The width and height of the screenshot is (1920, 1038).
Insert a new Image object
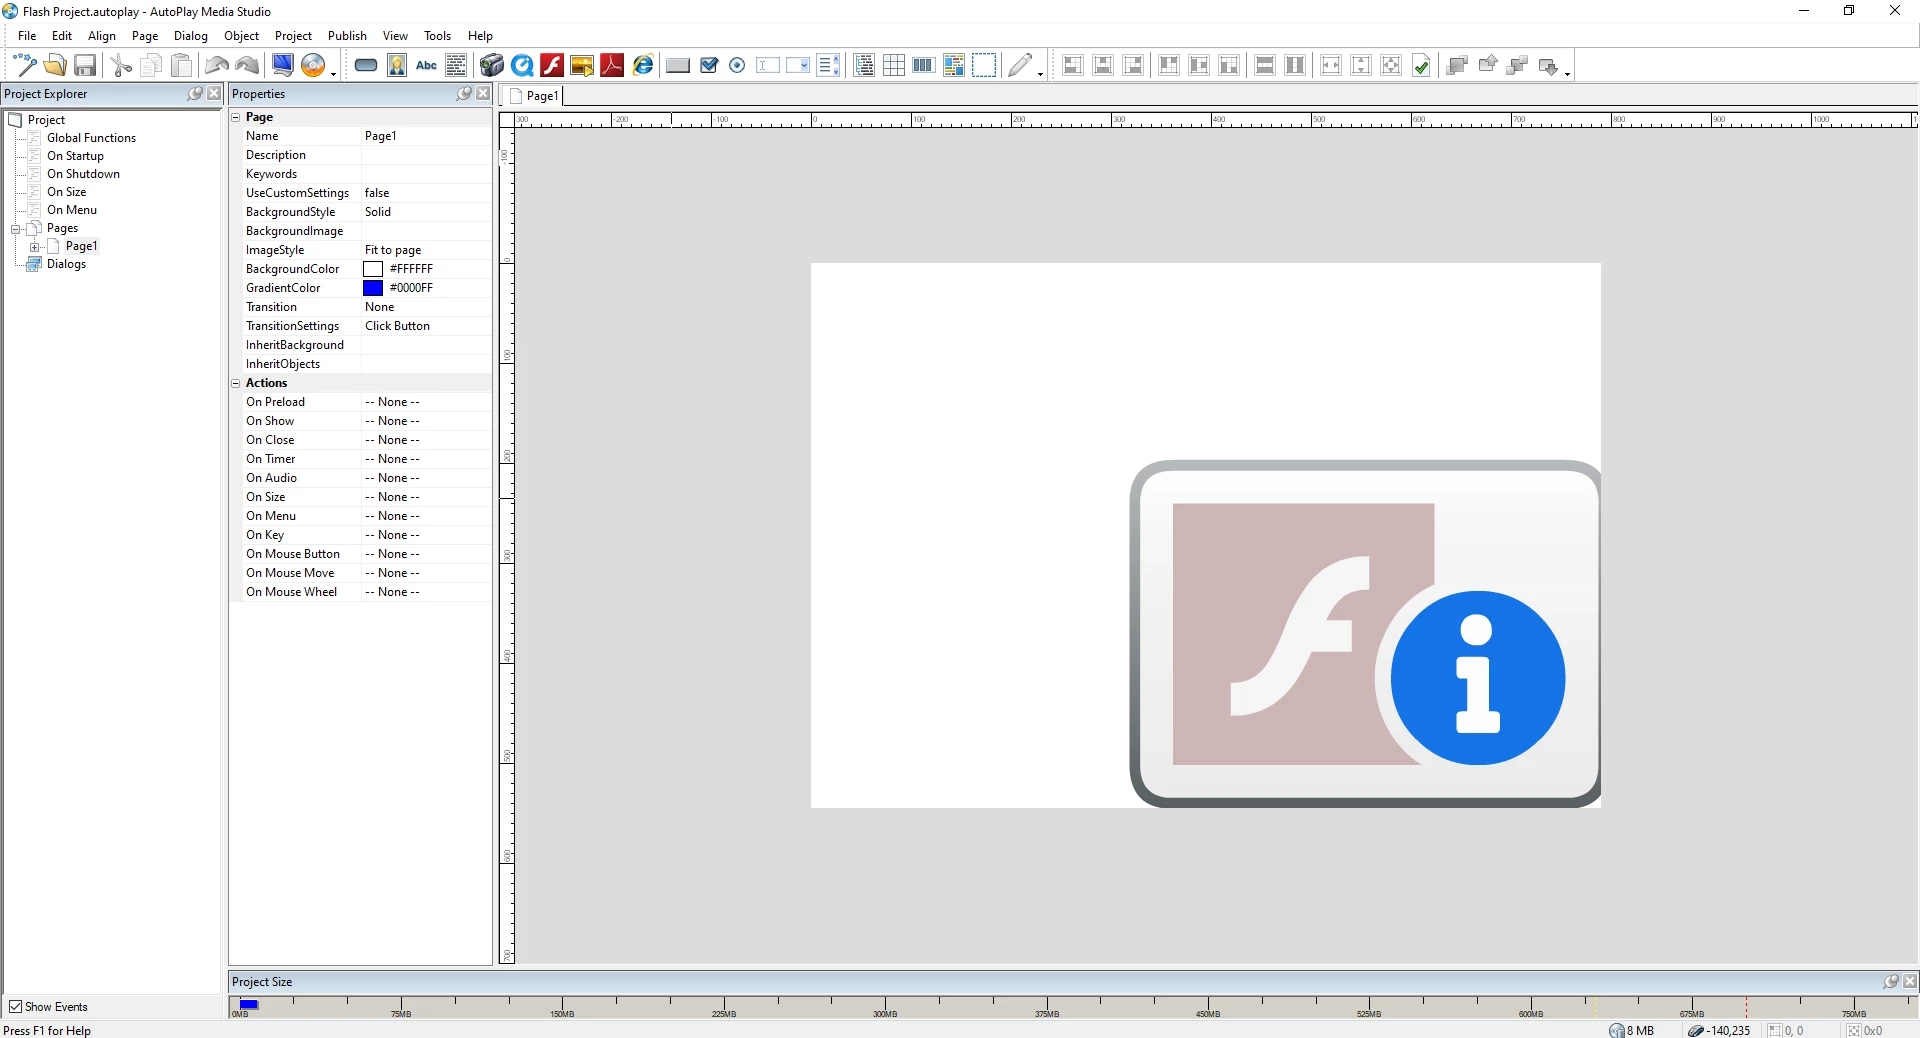pos(397,66)
